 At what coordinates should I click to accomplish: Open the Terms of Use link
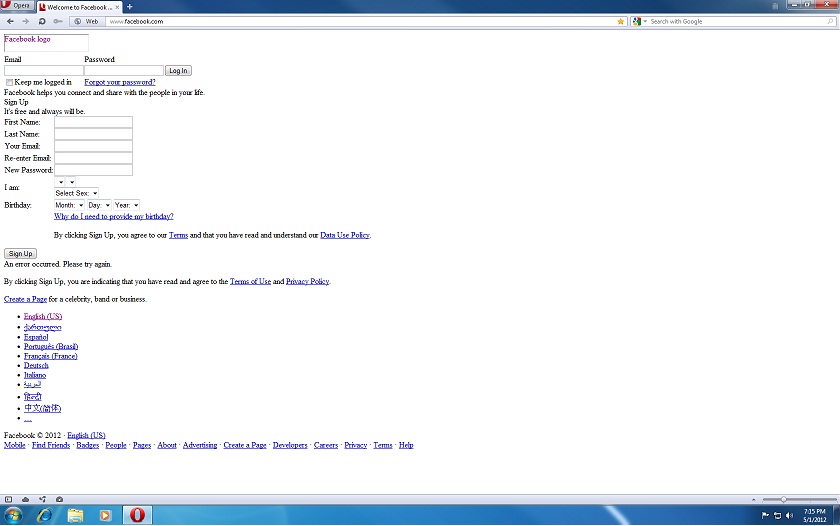tap(250, 281)
